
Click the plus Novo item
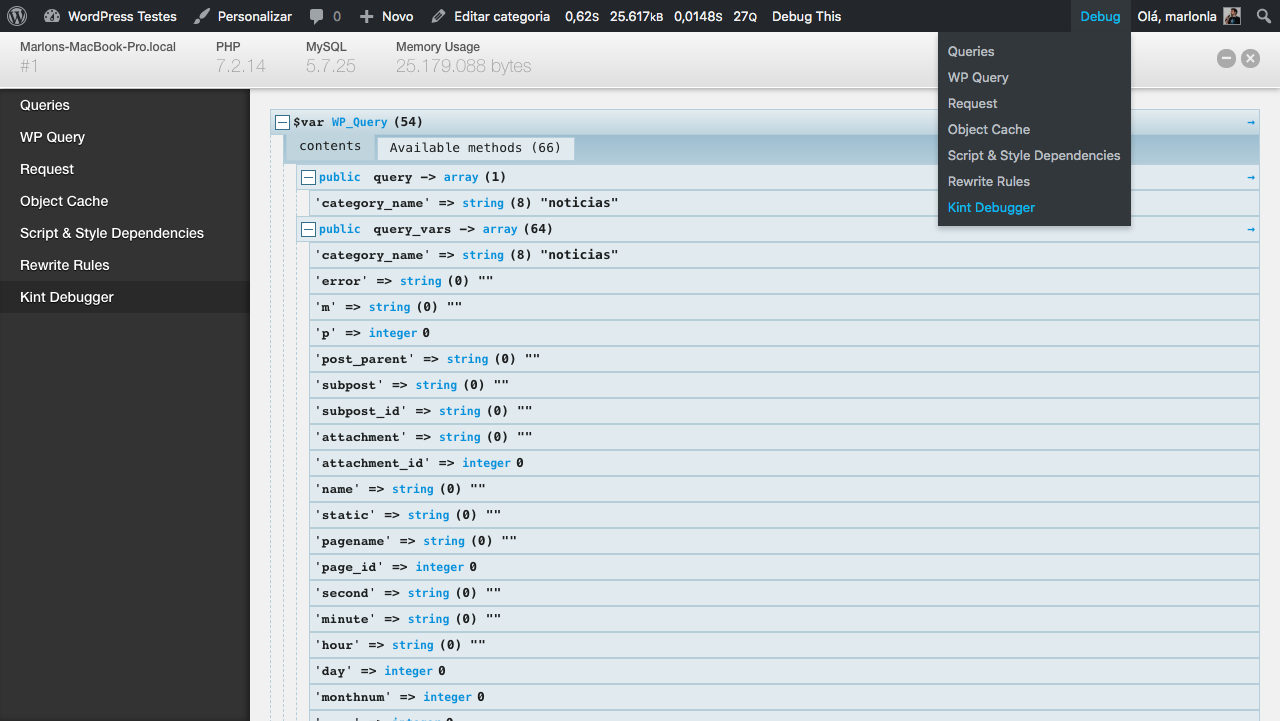click(x=386, y=16)
